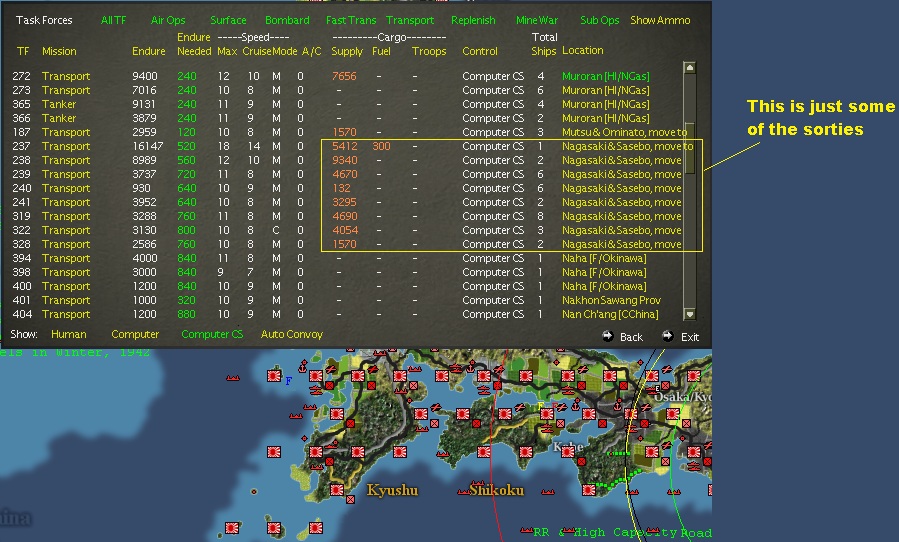
Task: Click Kyushu label on map
Action: point(392,490)
